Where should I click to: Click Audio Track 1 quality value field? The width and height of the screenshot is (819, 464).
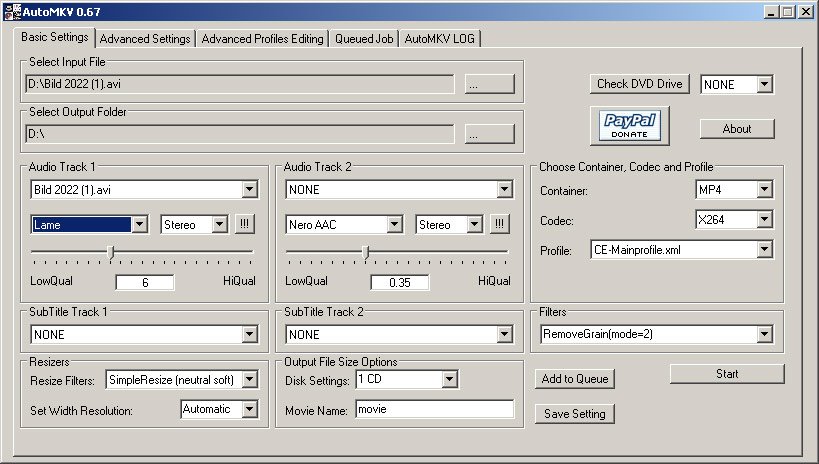pyautogui.click(x=145, y=283)
